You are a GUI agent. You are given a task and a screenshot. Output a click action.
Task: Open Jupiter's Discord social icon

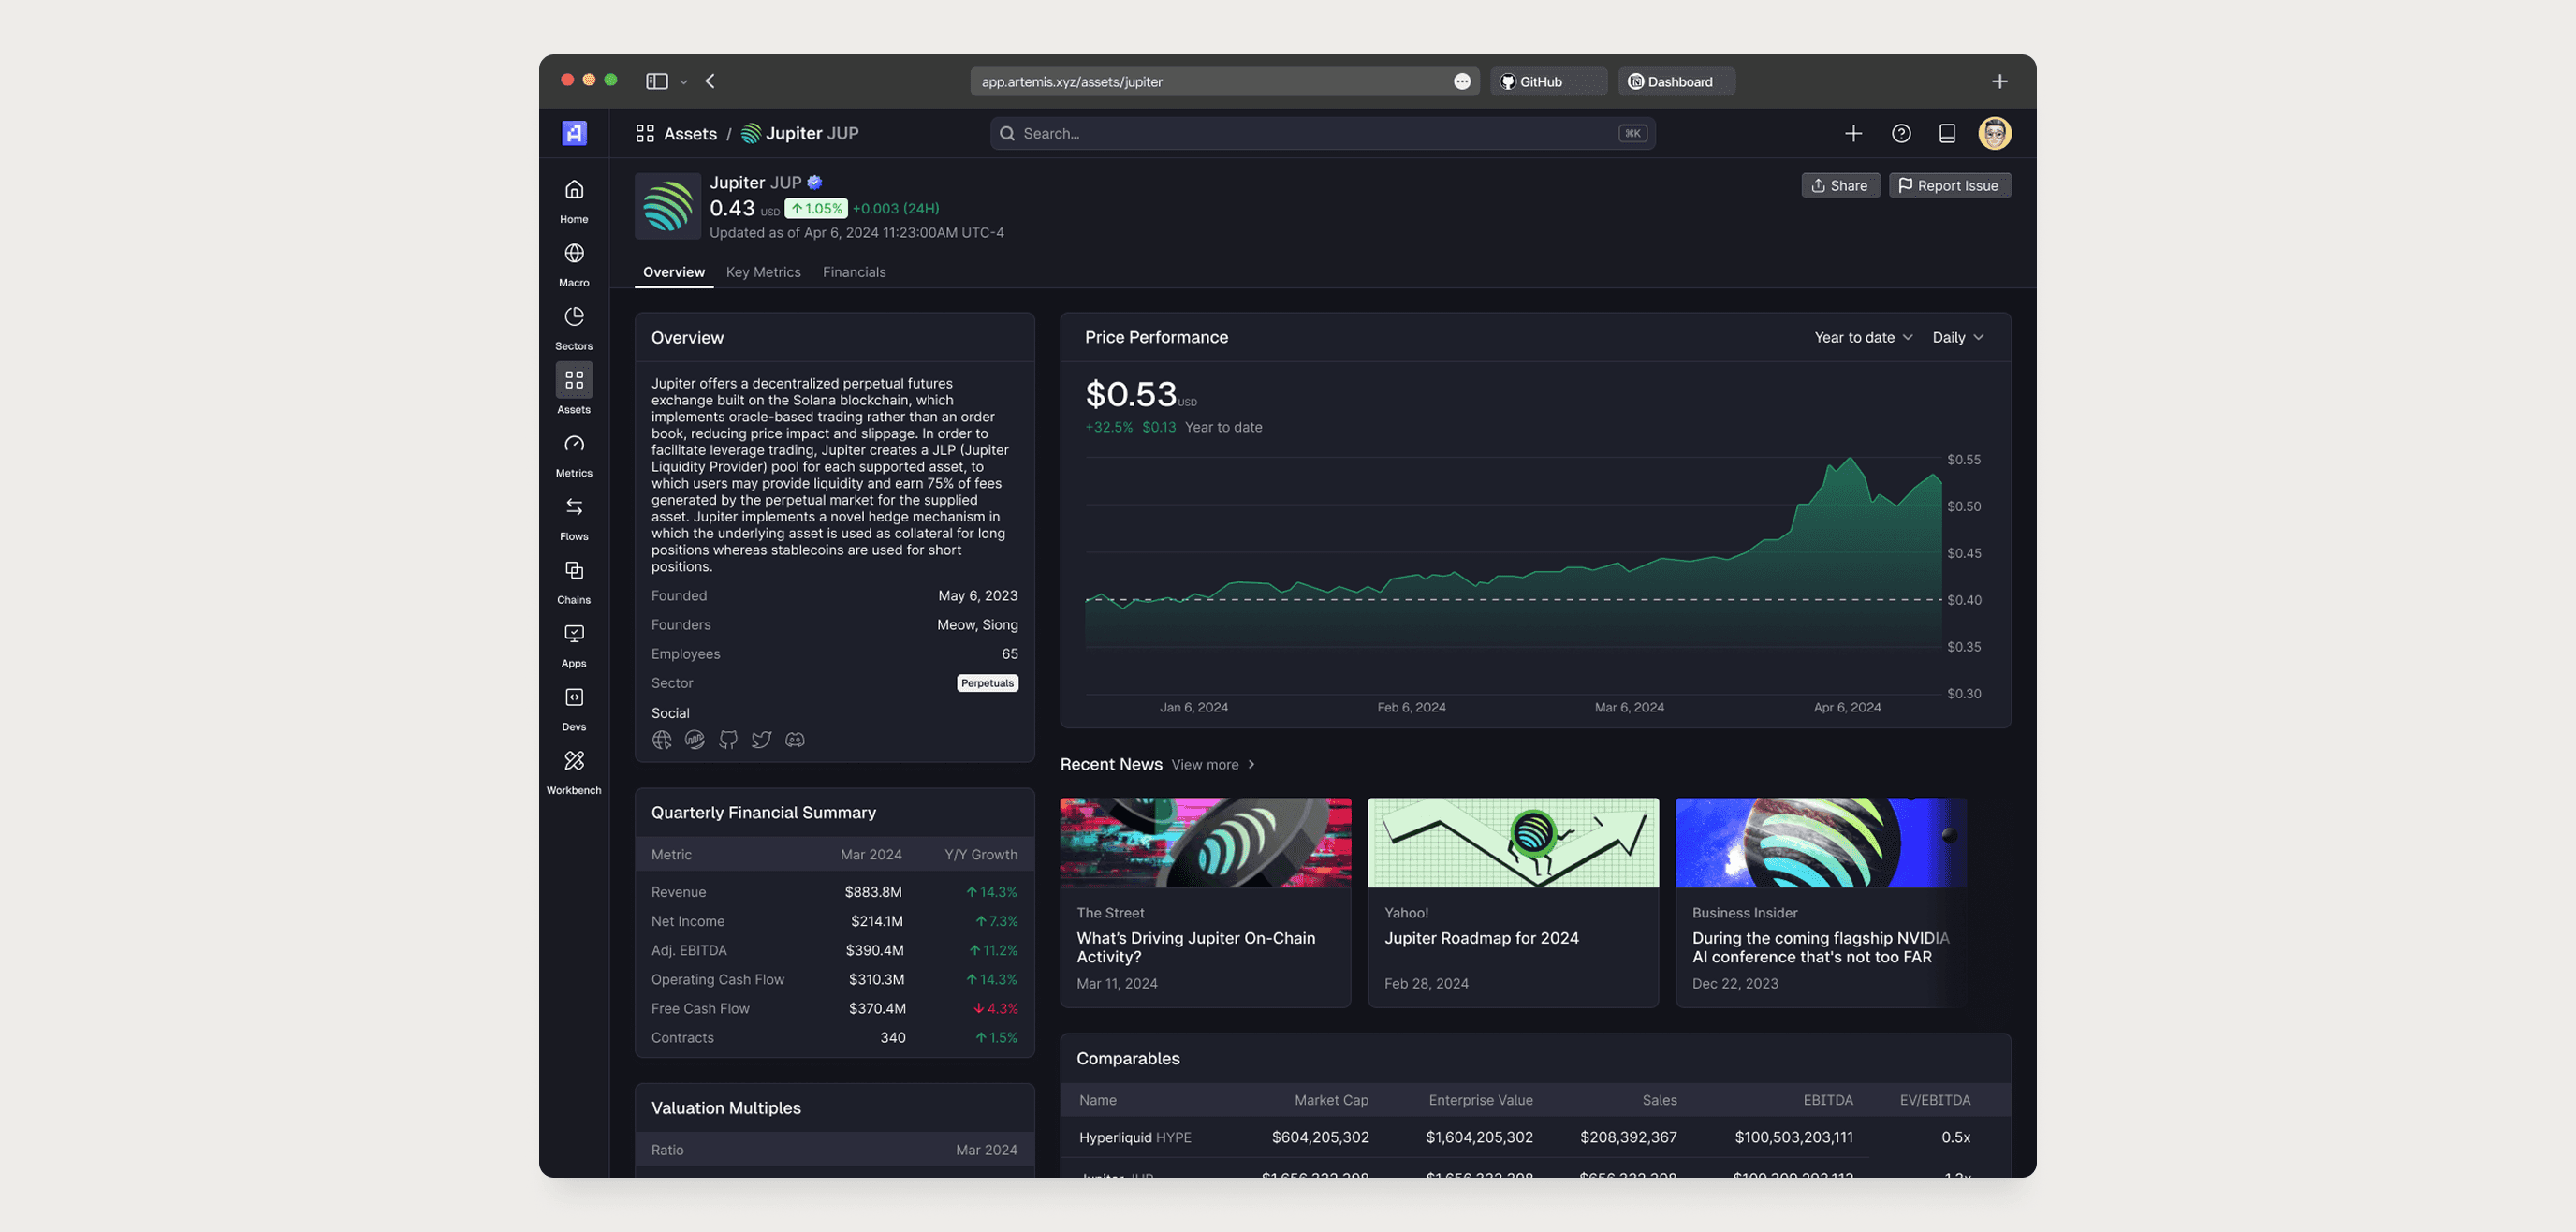[x=795, y=740]
